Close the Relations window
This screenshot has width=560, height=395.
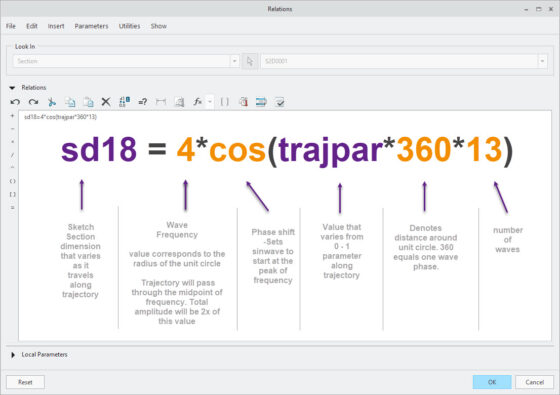click(551, 9)
